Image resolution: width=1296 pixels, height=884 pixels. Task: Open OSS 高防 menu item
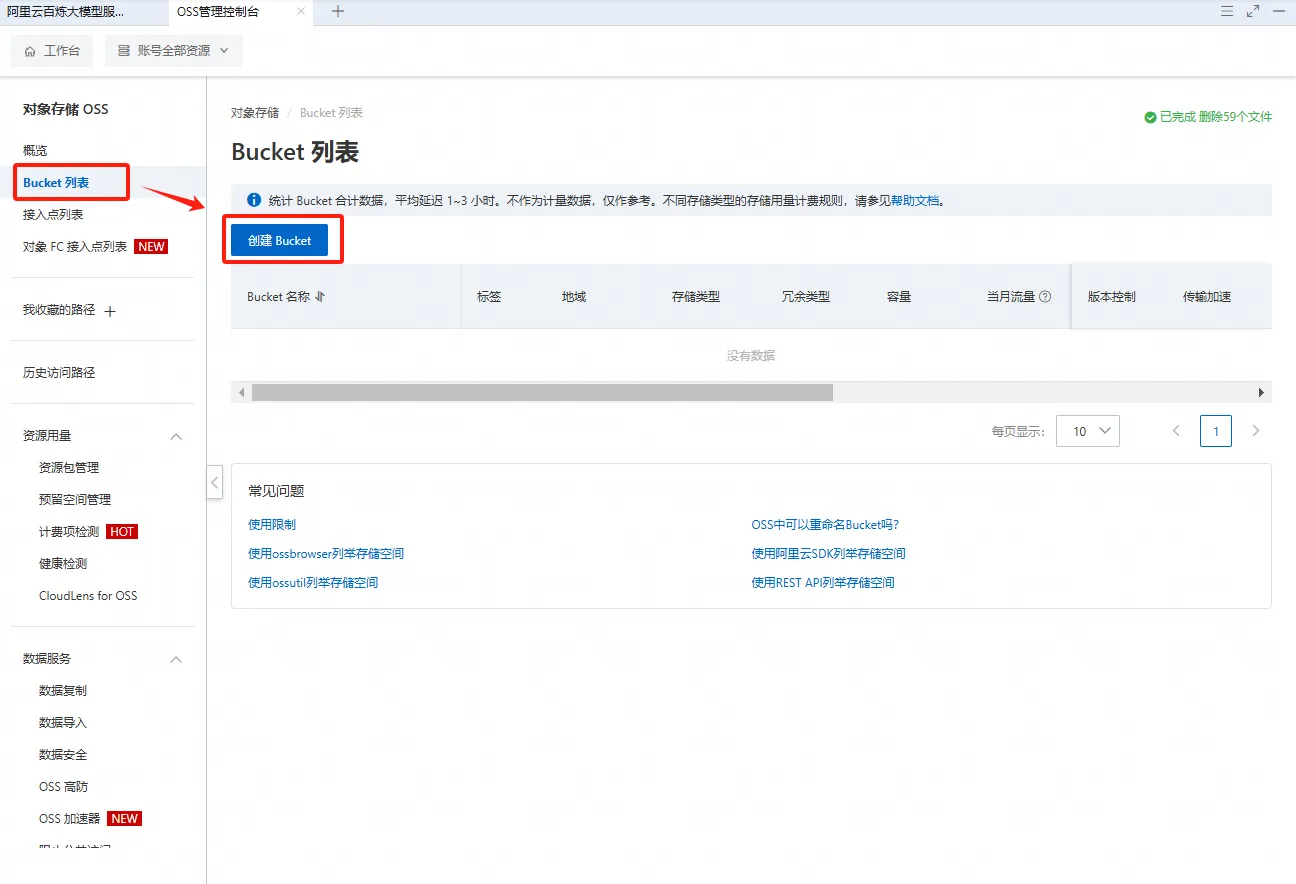tap(64, 787)
